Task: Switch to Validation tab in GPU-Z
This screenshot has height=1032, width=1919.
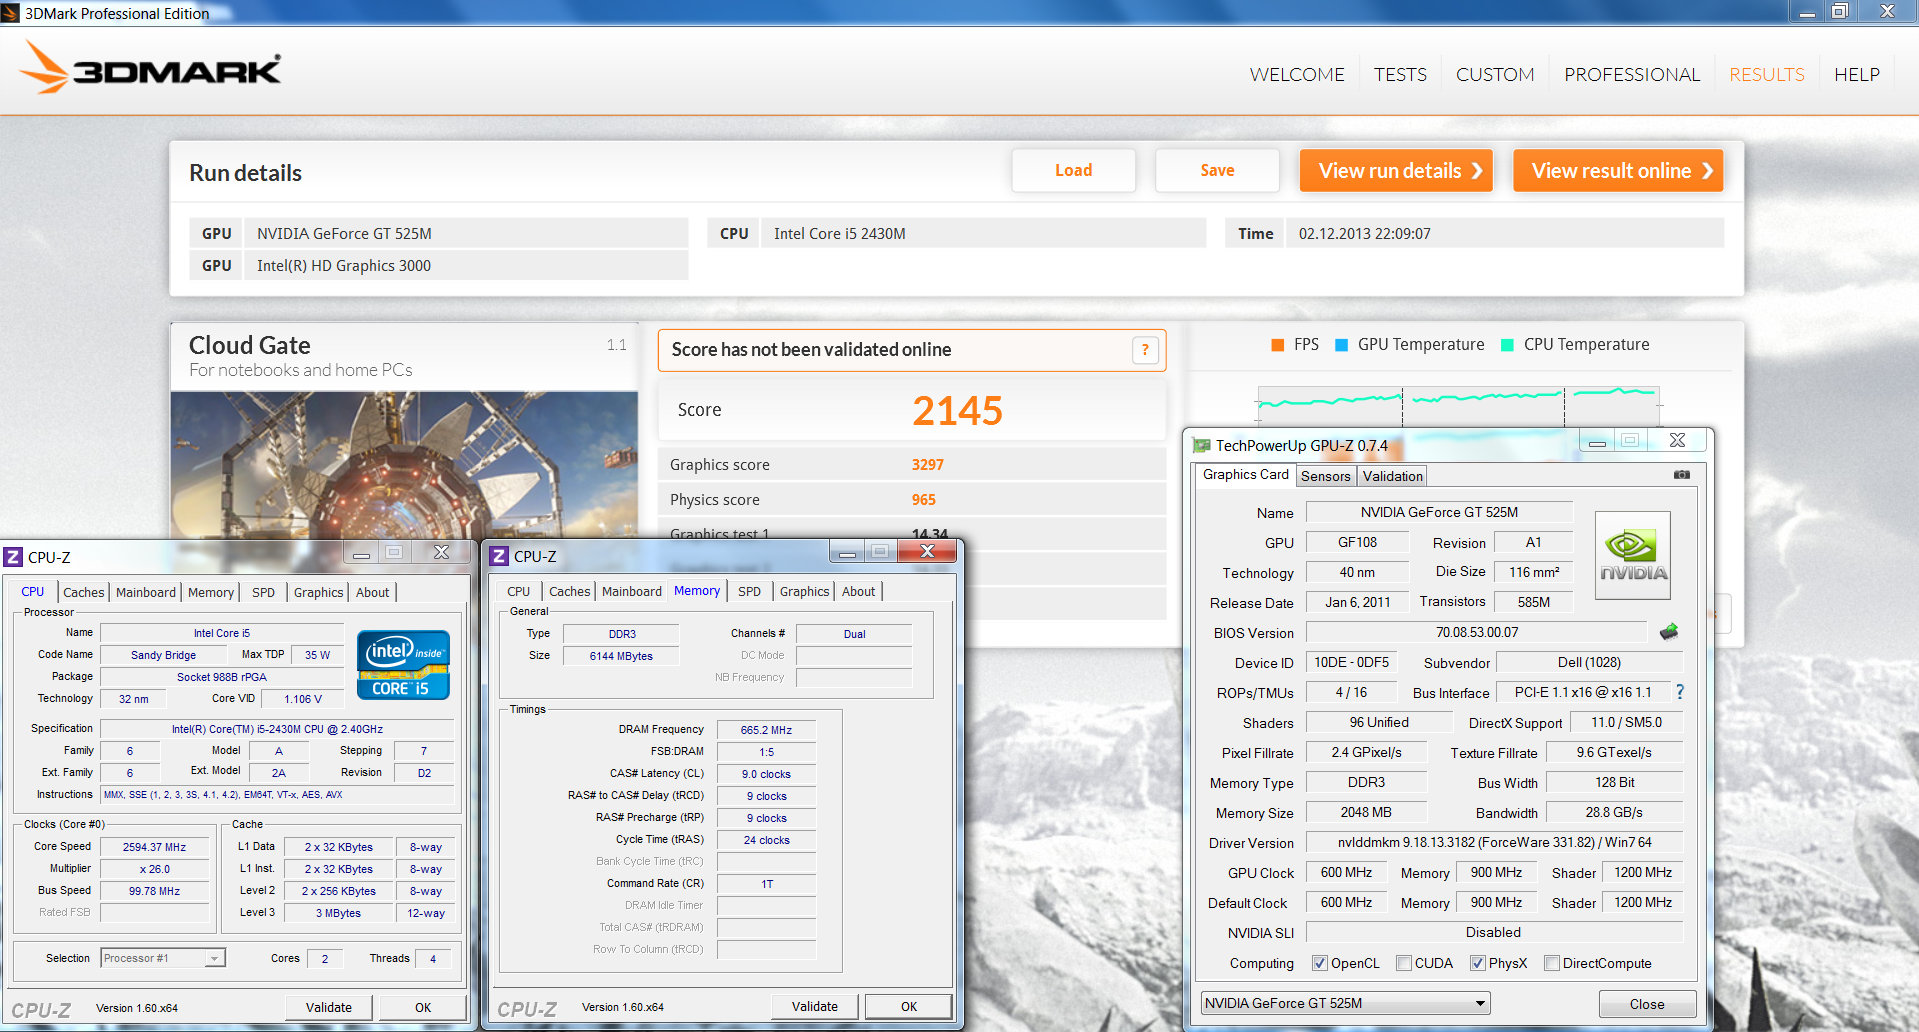Action: pyautogui.click(x=1392, y=476)
